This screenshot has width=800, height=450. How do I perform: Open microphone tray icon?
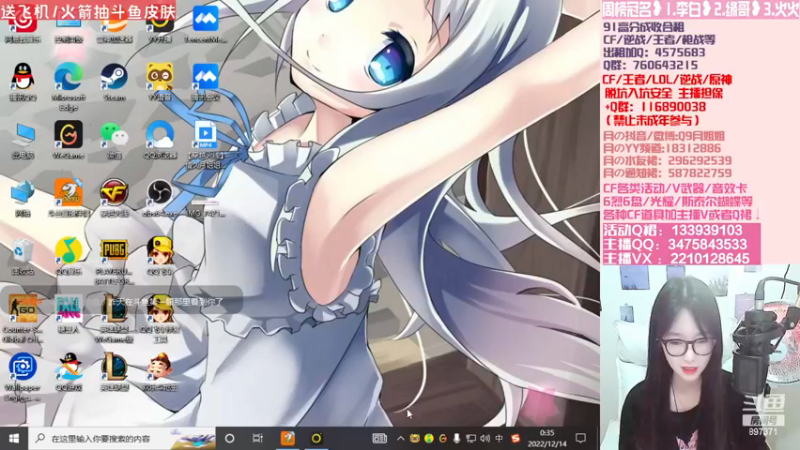[x=457, y=438]
